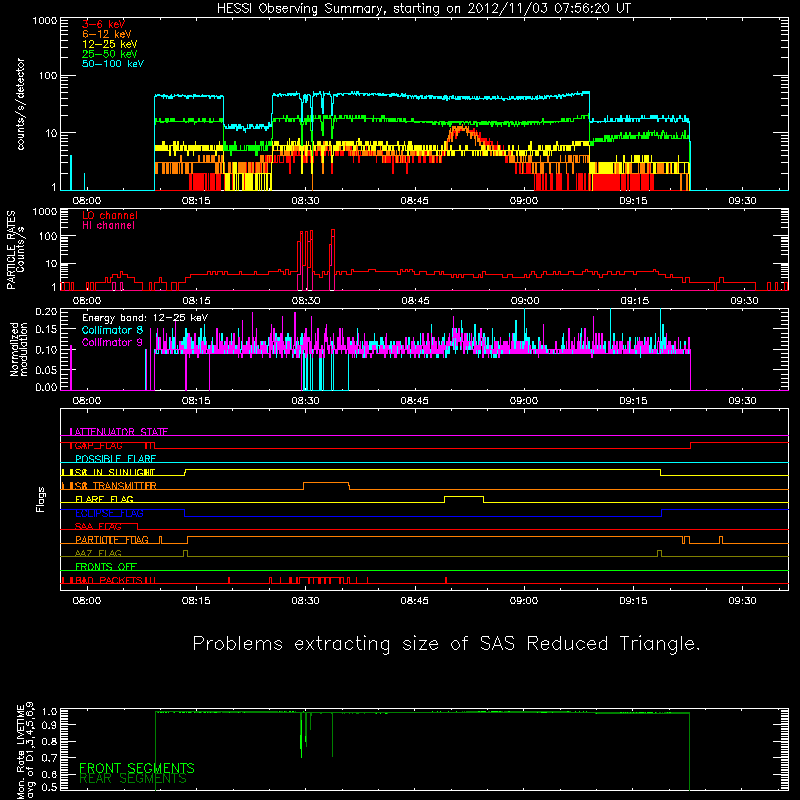Screen dimensions: 800x800
Task: Click the LO channel legend label
Action: 110,215
